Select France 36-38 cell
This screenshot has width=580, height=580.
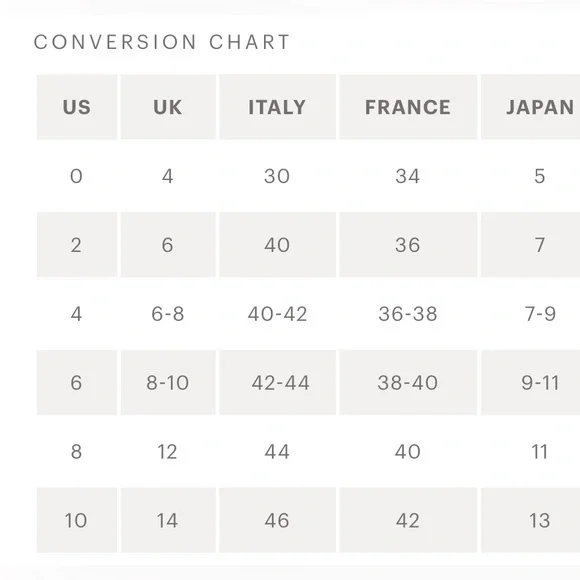pos(408,314)
